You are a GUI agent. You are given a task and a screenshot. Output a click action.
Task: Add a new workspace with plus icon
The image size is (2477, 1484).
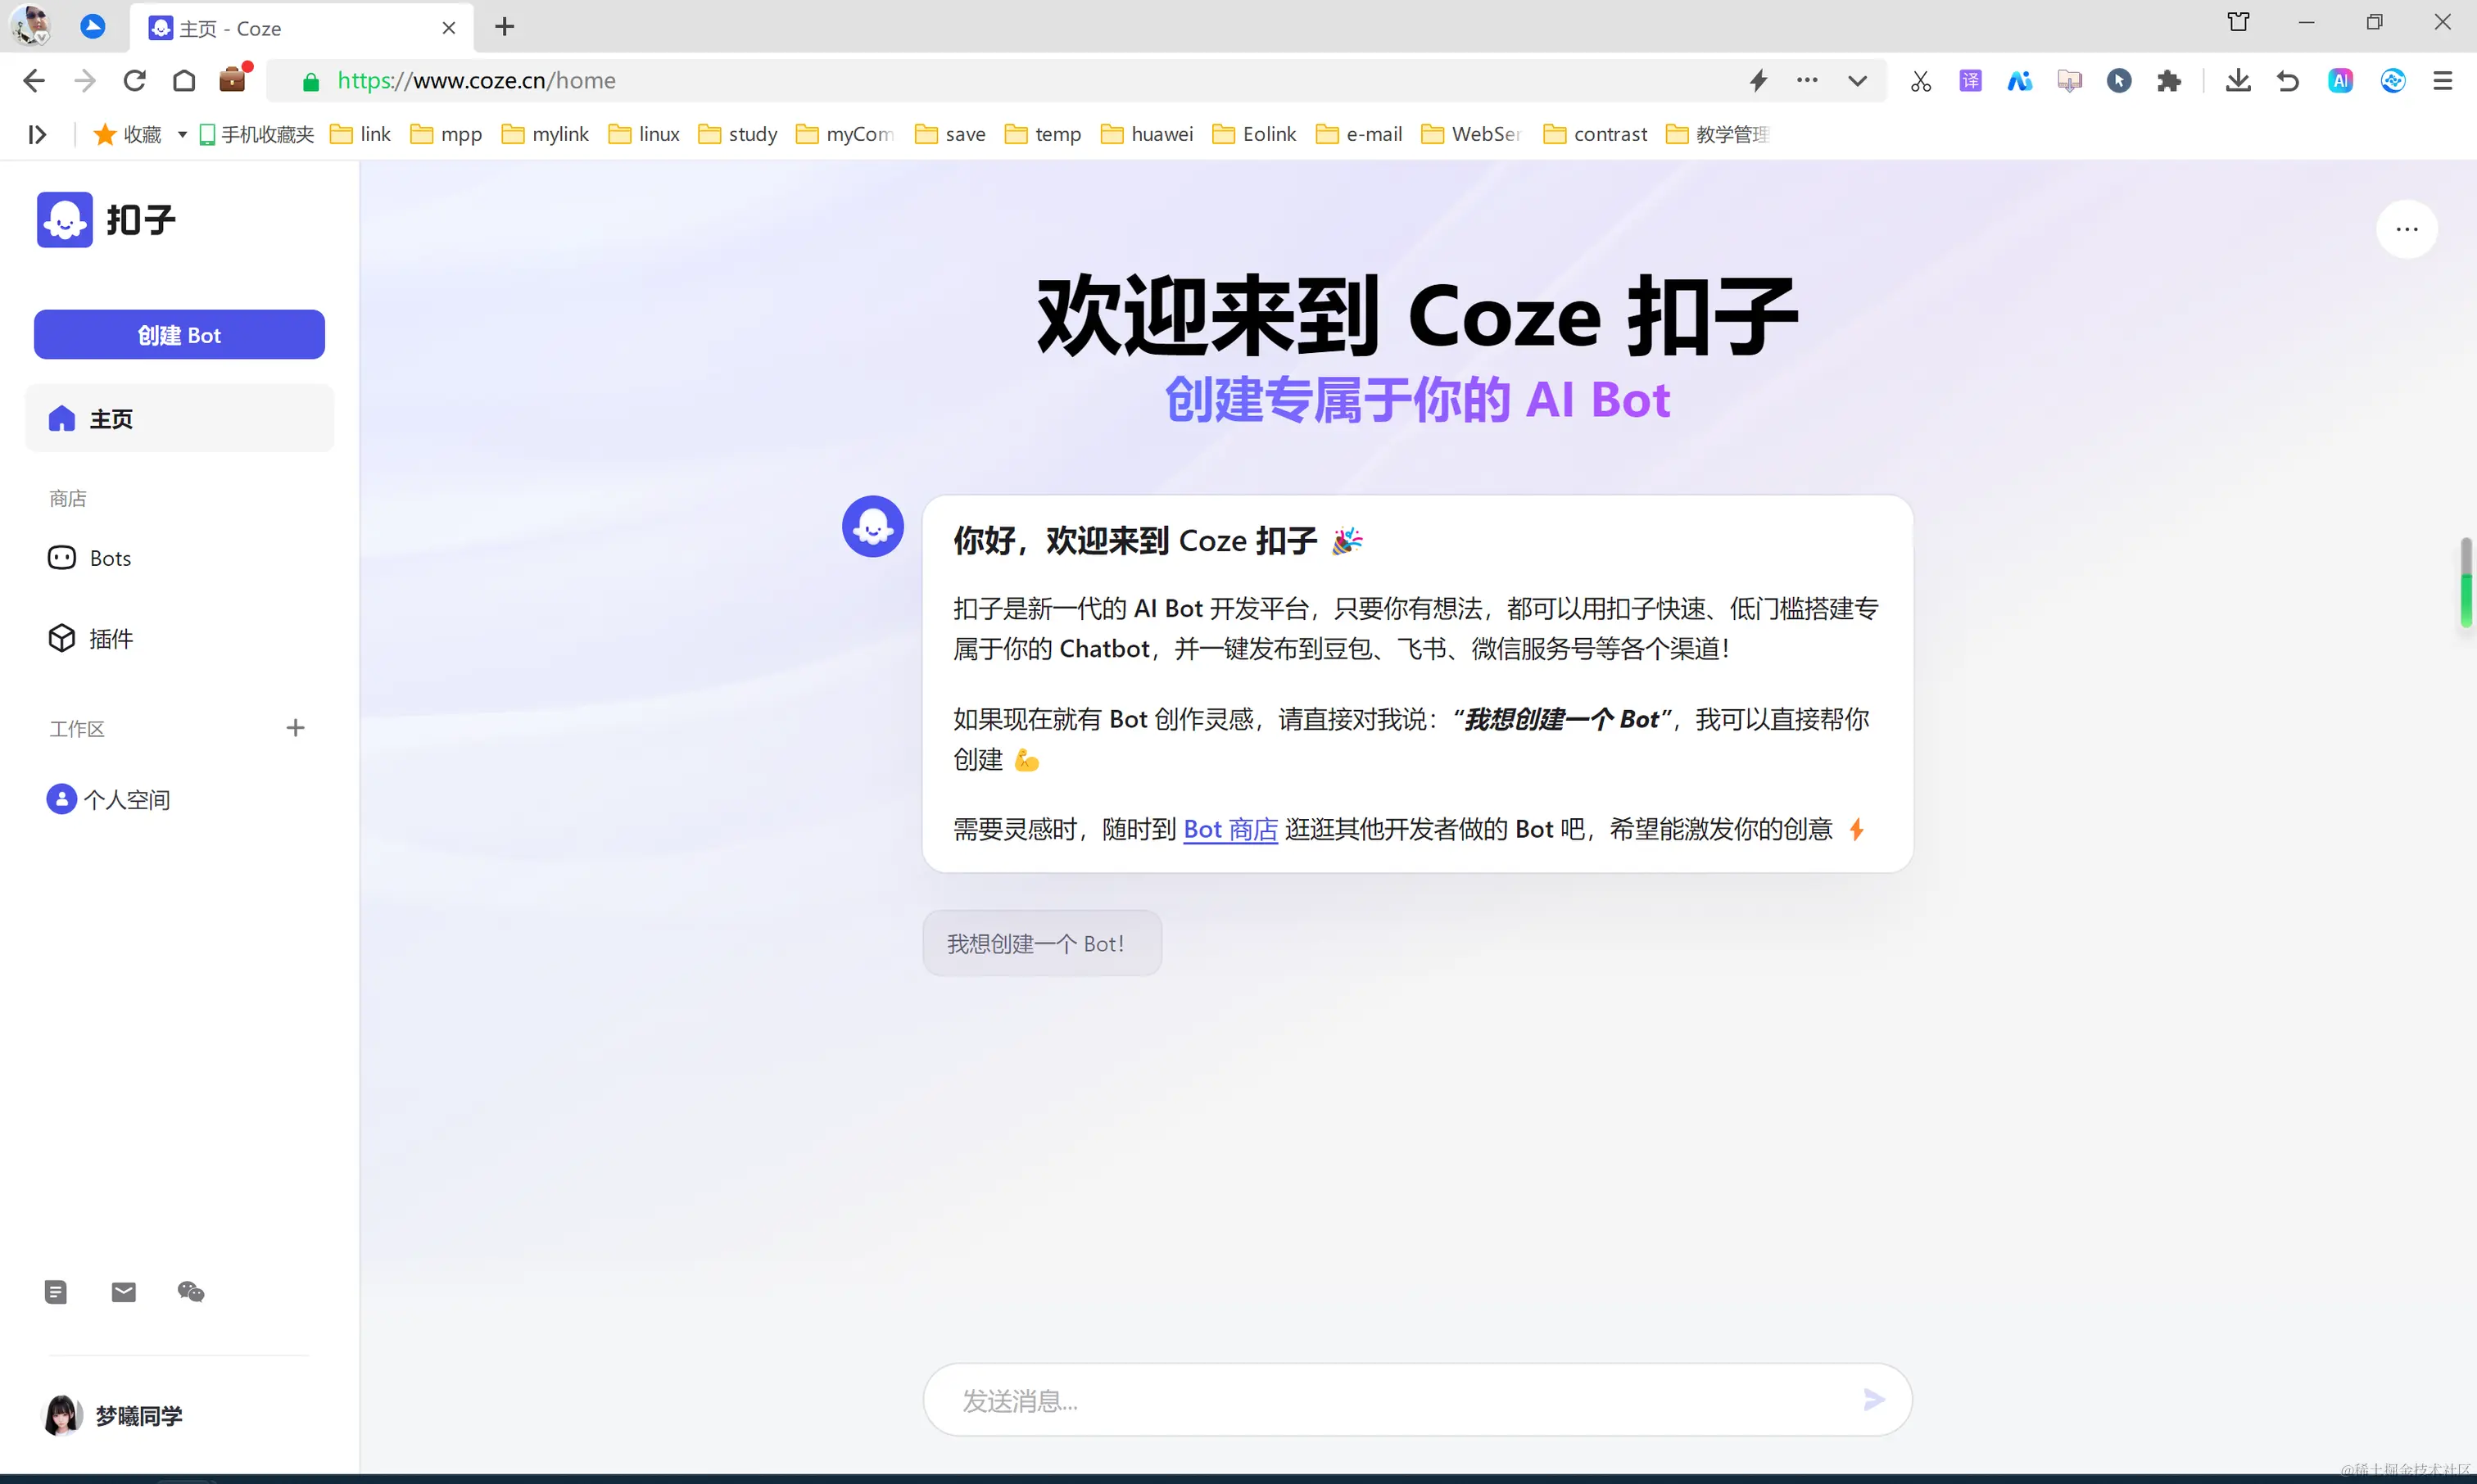point(295,728)
